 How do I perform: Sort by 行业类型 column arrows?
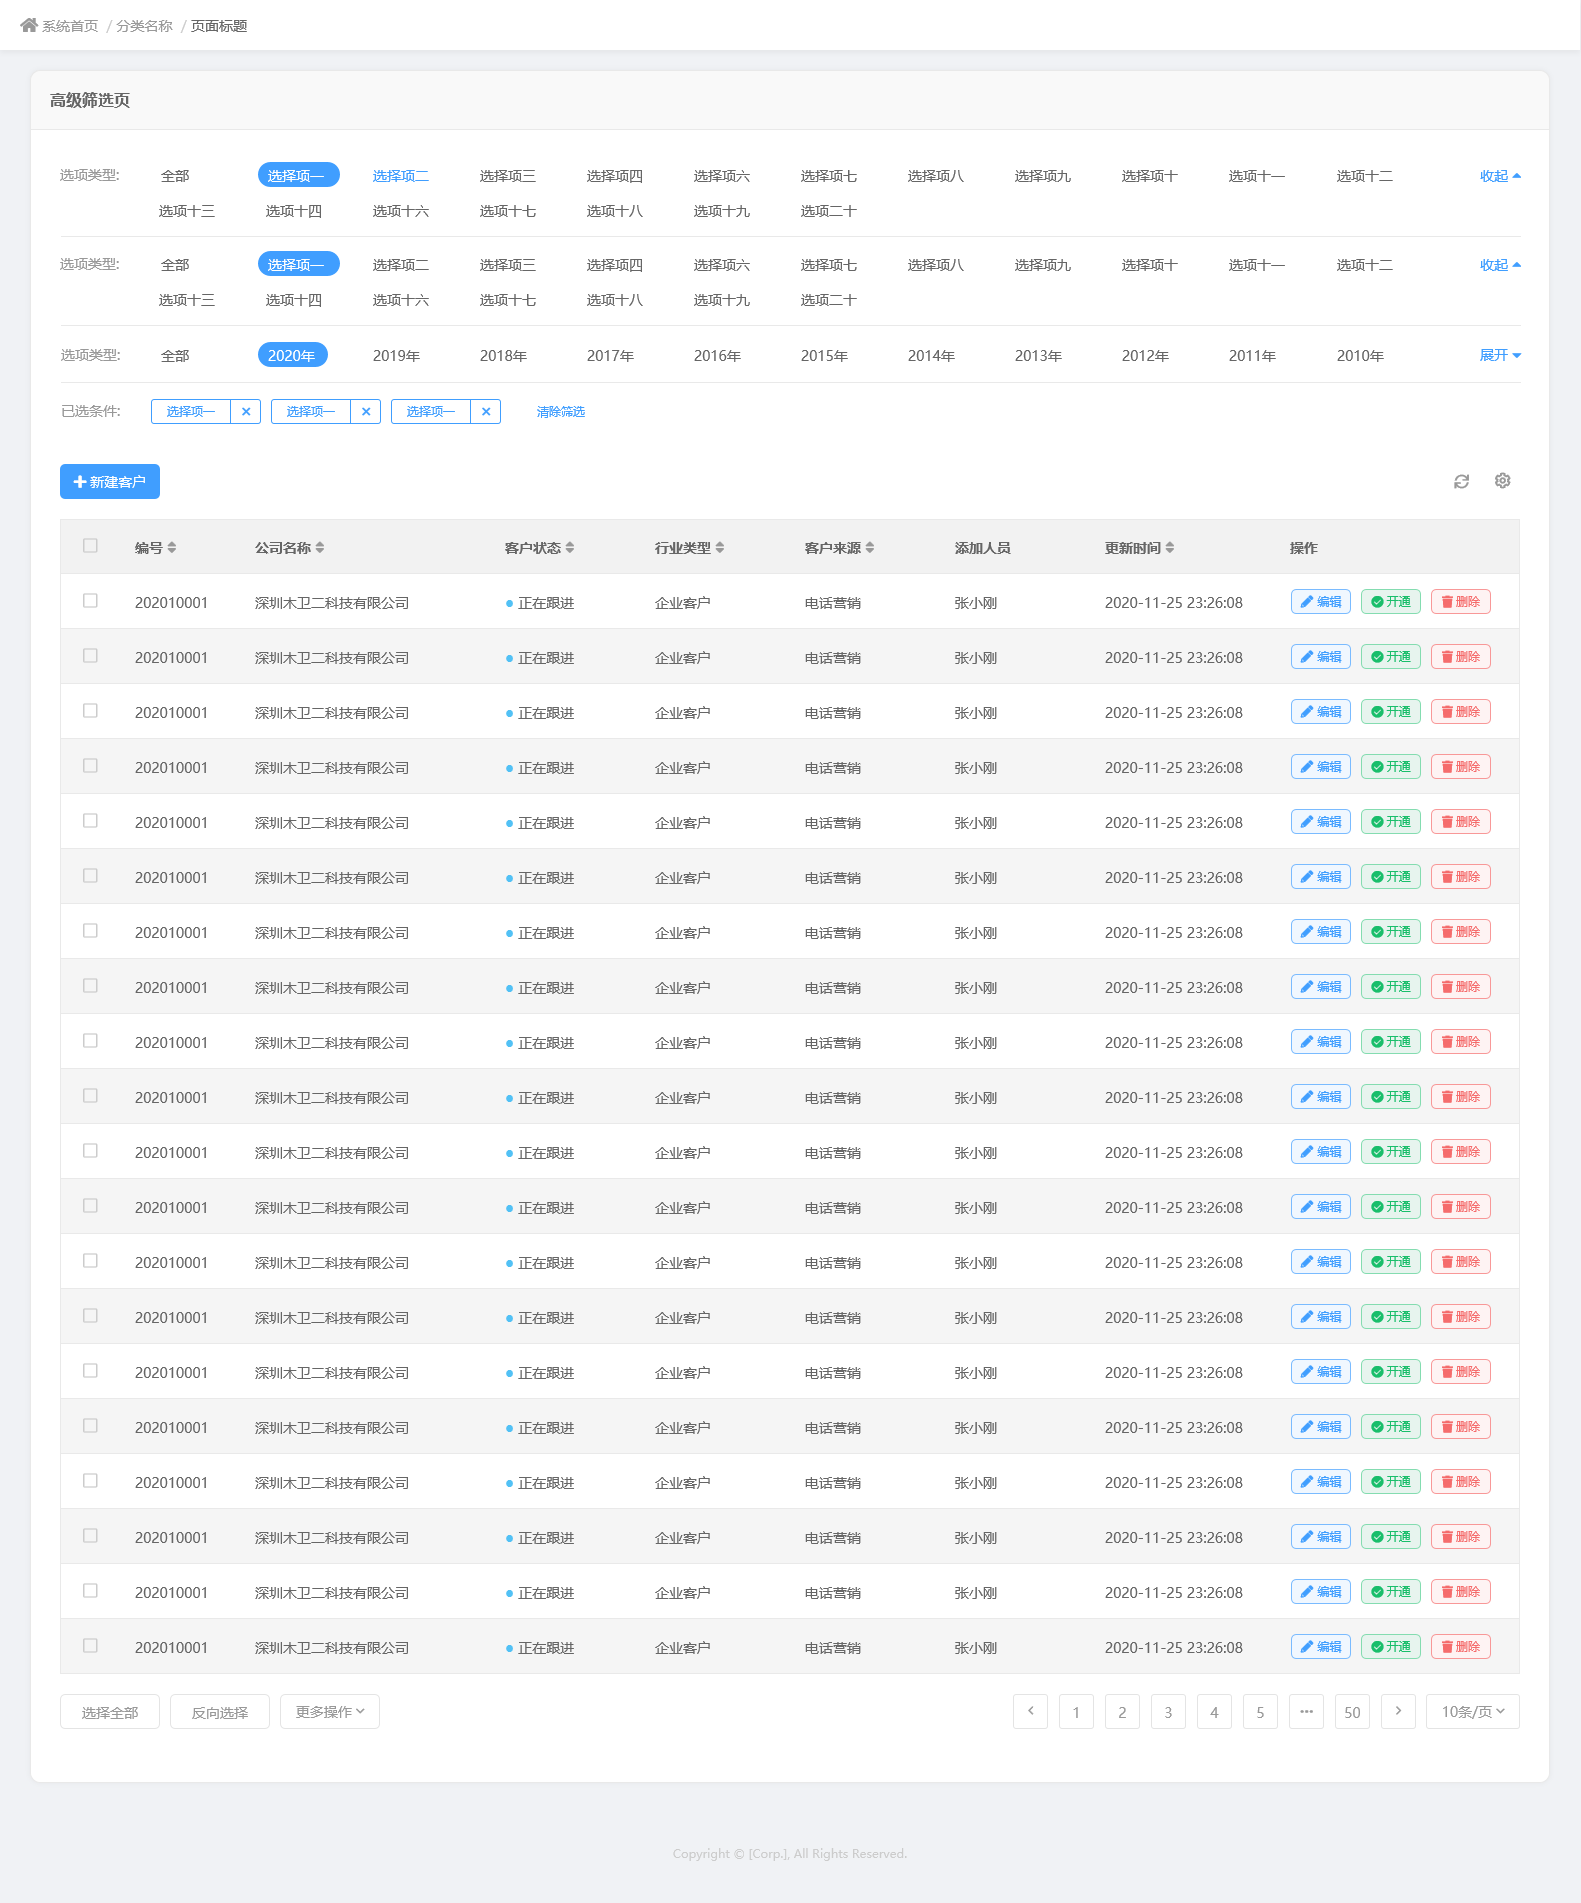(x=720, y=547)
